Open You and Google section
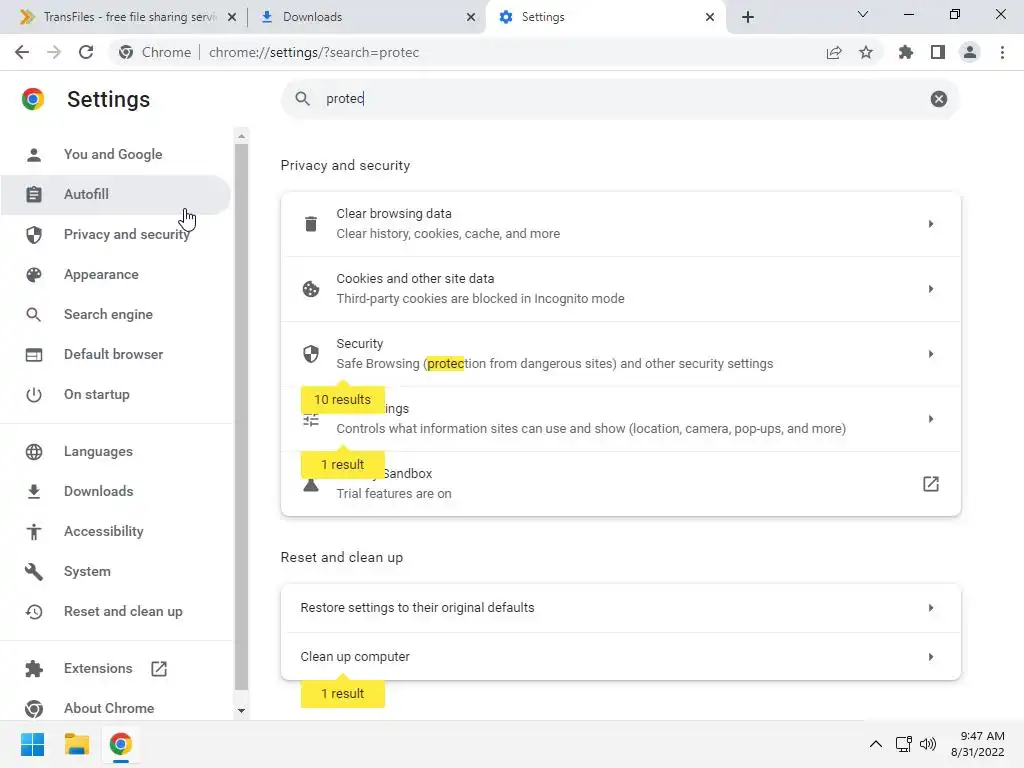This screenshot has height=768, width=1024. [x=115, y=154]
